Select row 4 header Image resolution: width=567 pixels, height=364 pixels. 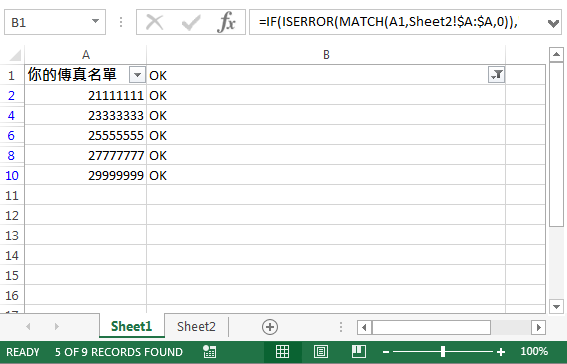click(12, 115)
